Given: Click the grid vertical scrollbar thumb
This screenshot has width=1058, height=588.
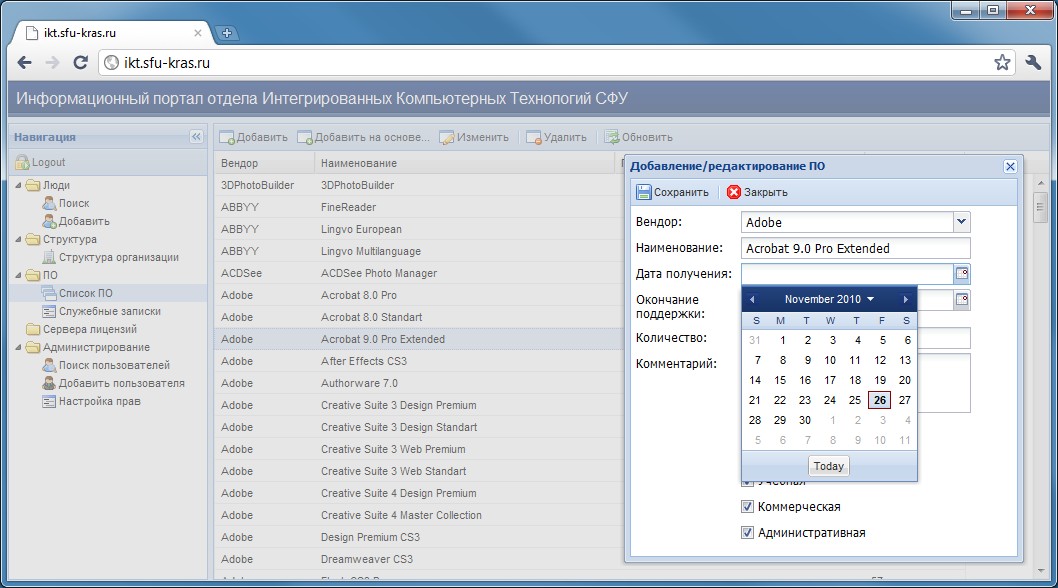Looking at the screenshot, I should pos(1040,207).
